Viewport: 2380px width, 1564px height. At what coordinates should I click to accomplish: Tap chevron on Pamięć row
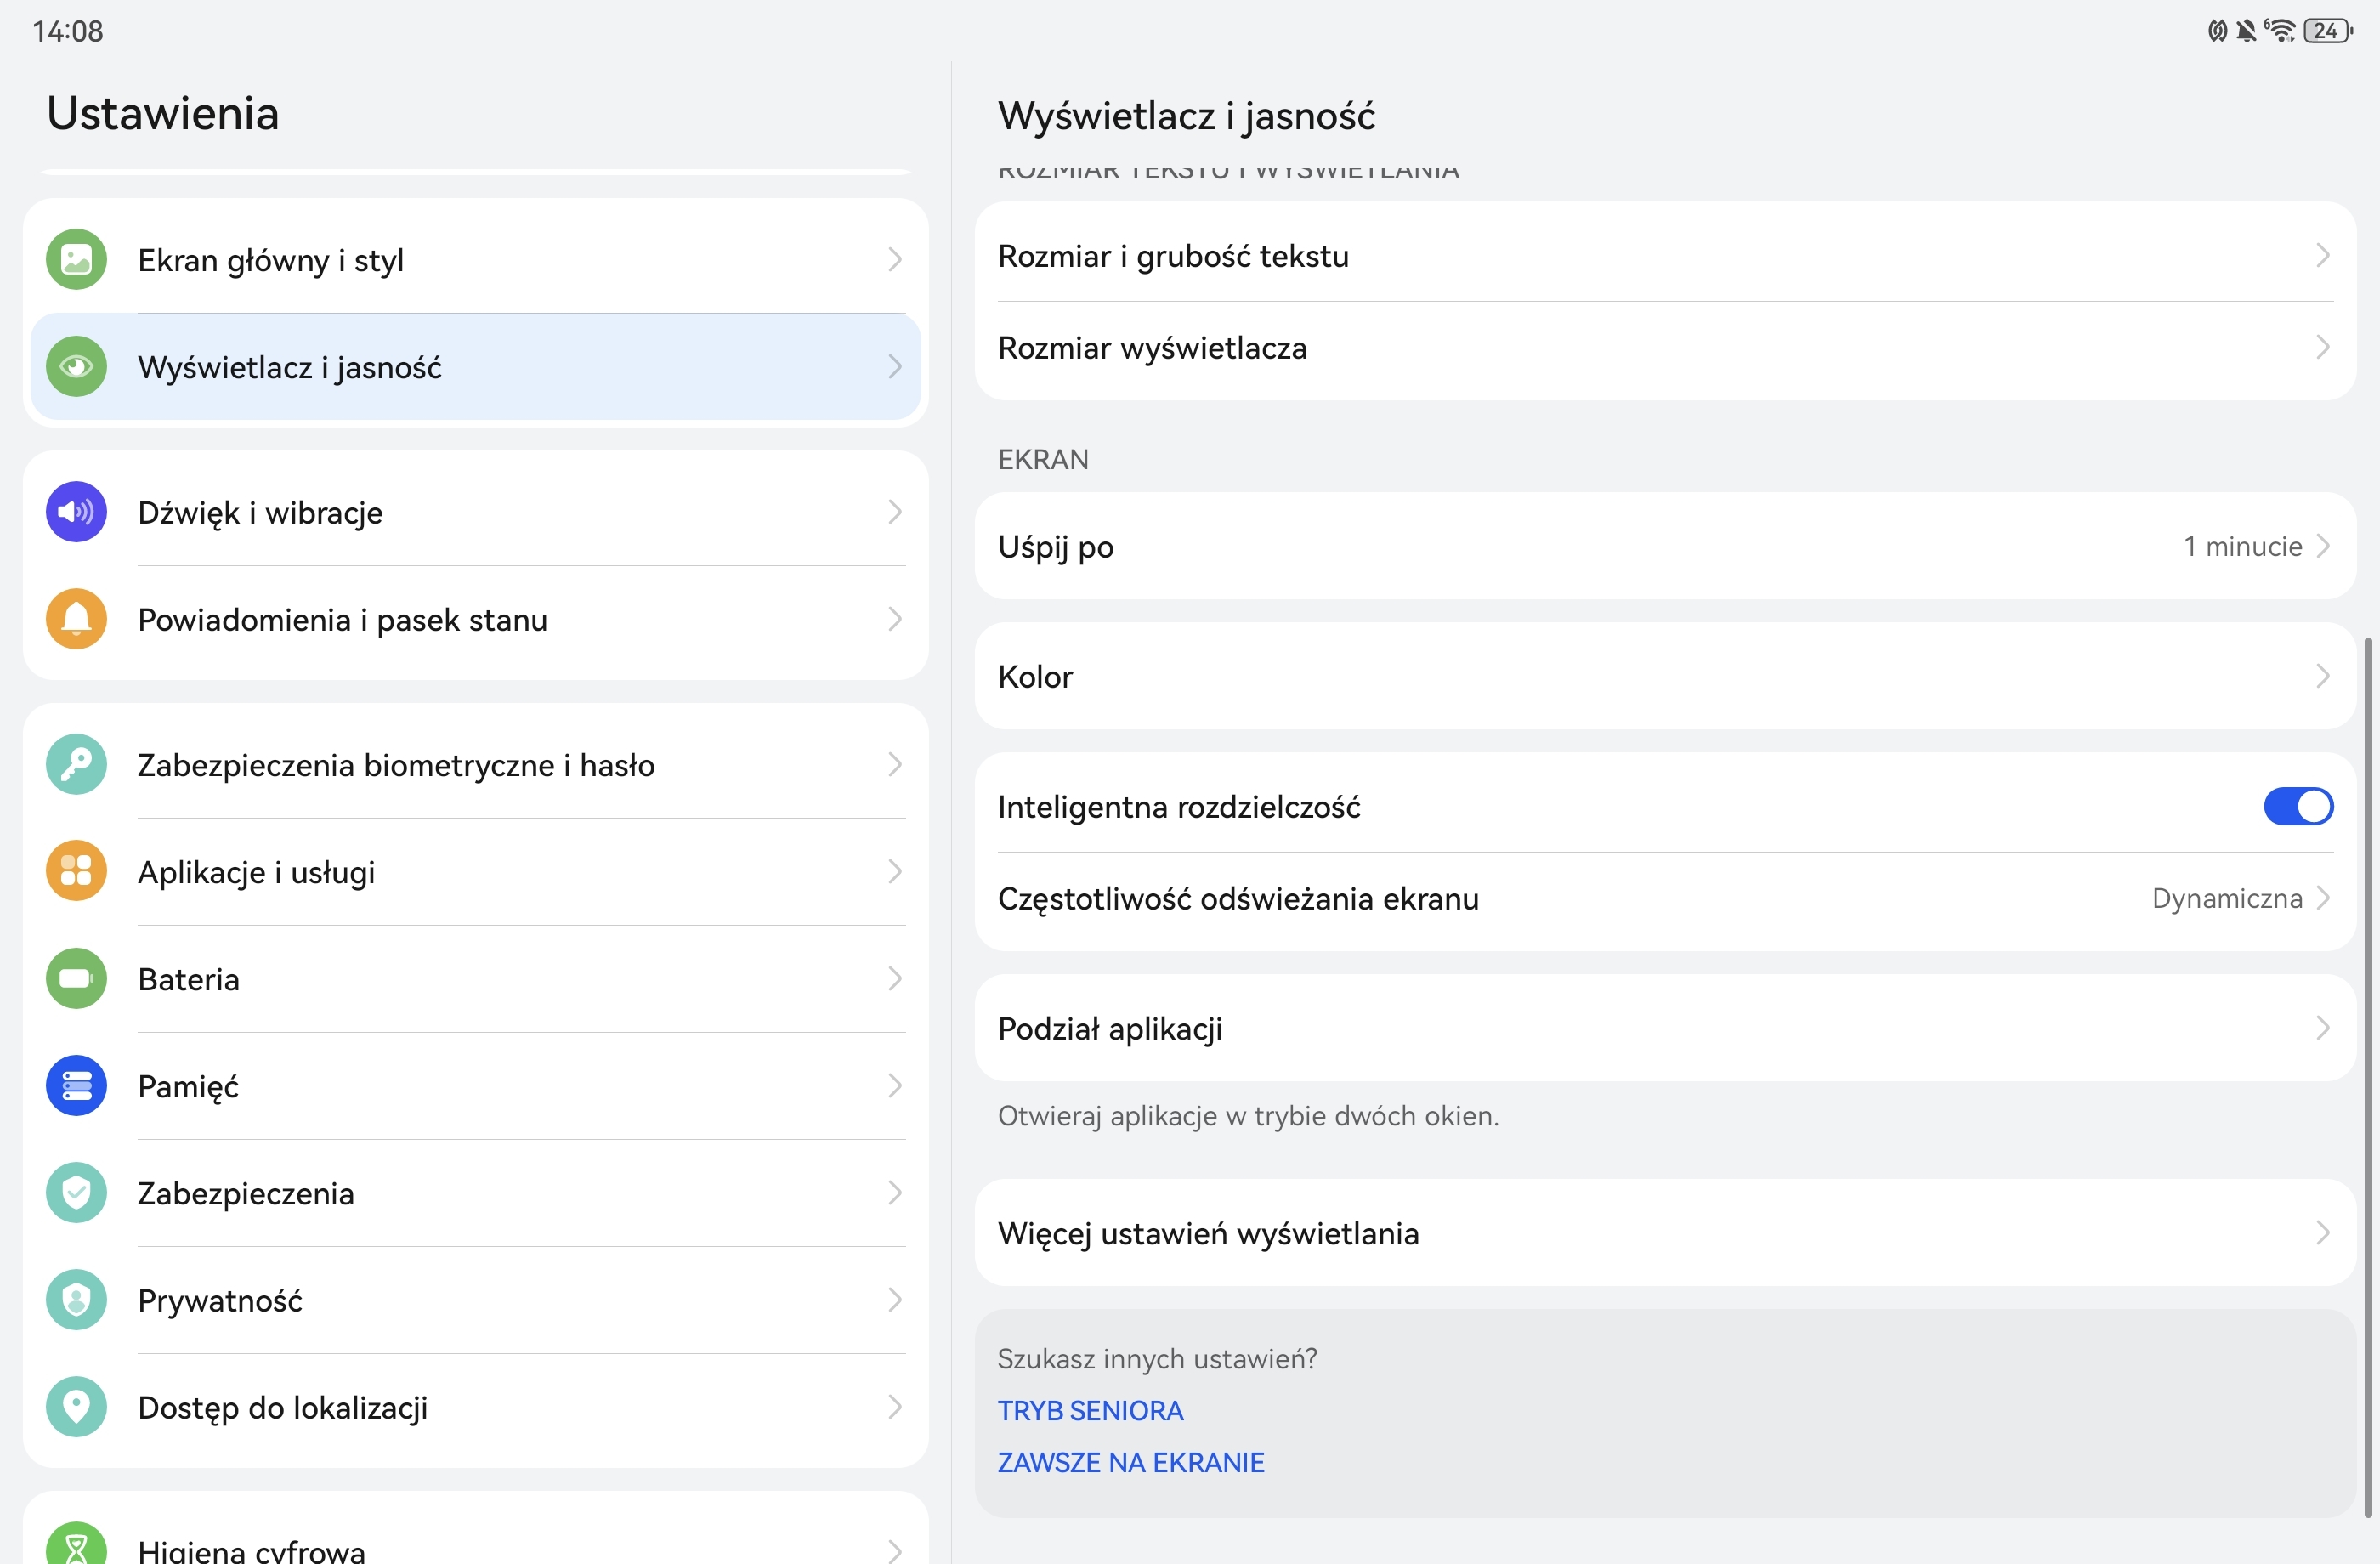(895, 1086)
